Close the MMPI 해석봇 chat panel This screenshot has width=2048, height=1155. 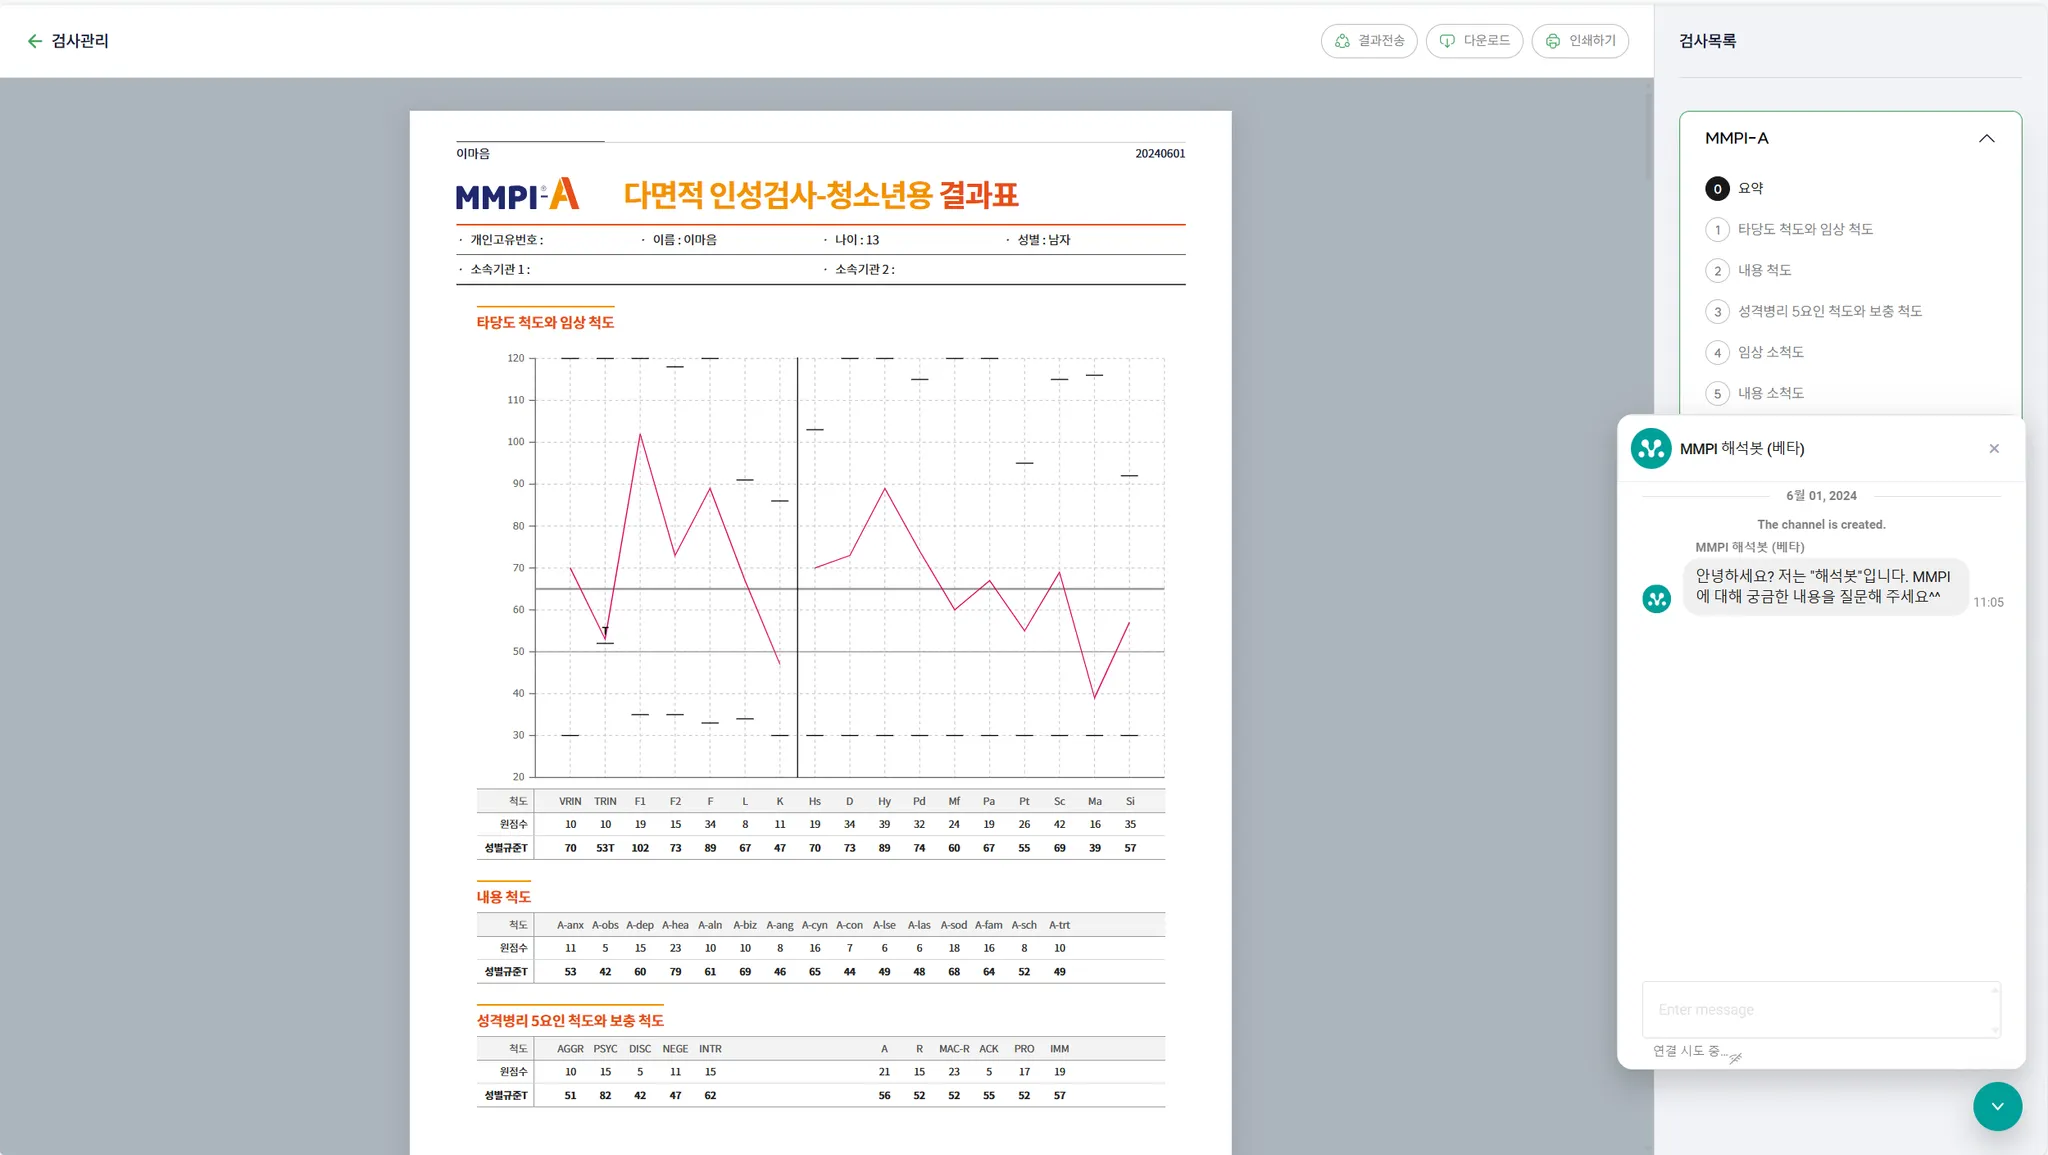(x=1994, y=448)
